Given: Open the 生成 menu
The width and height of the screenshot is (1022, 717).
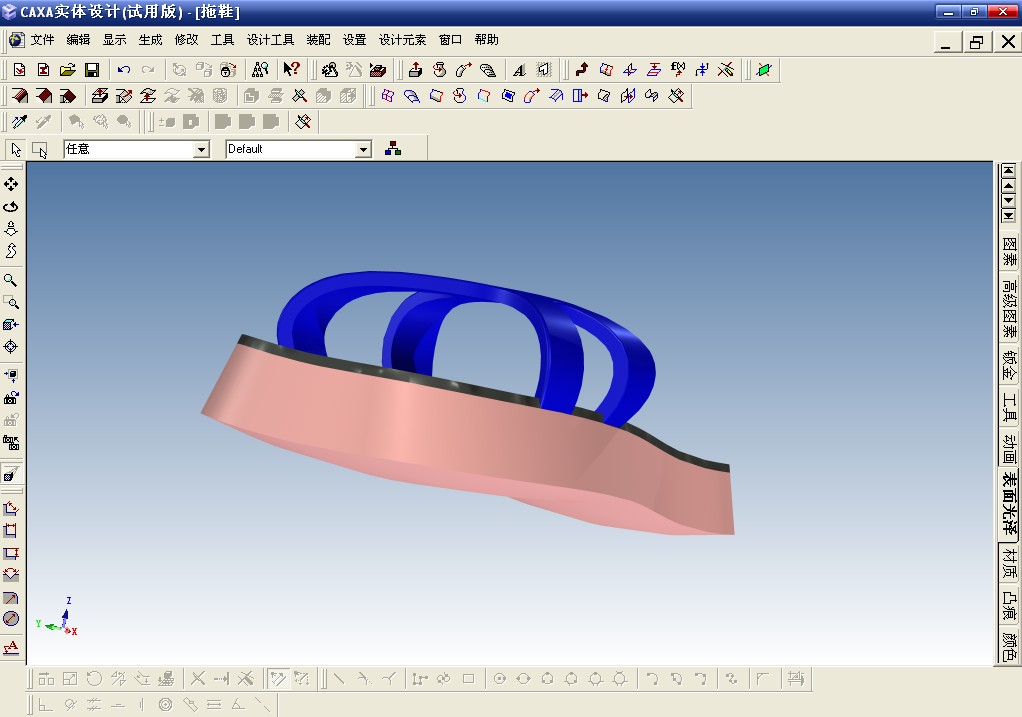Looking at the screenshot, I should (x=151, y=40).
